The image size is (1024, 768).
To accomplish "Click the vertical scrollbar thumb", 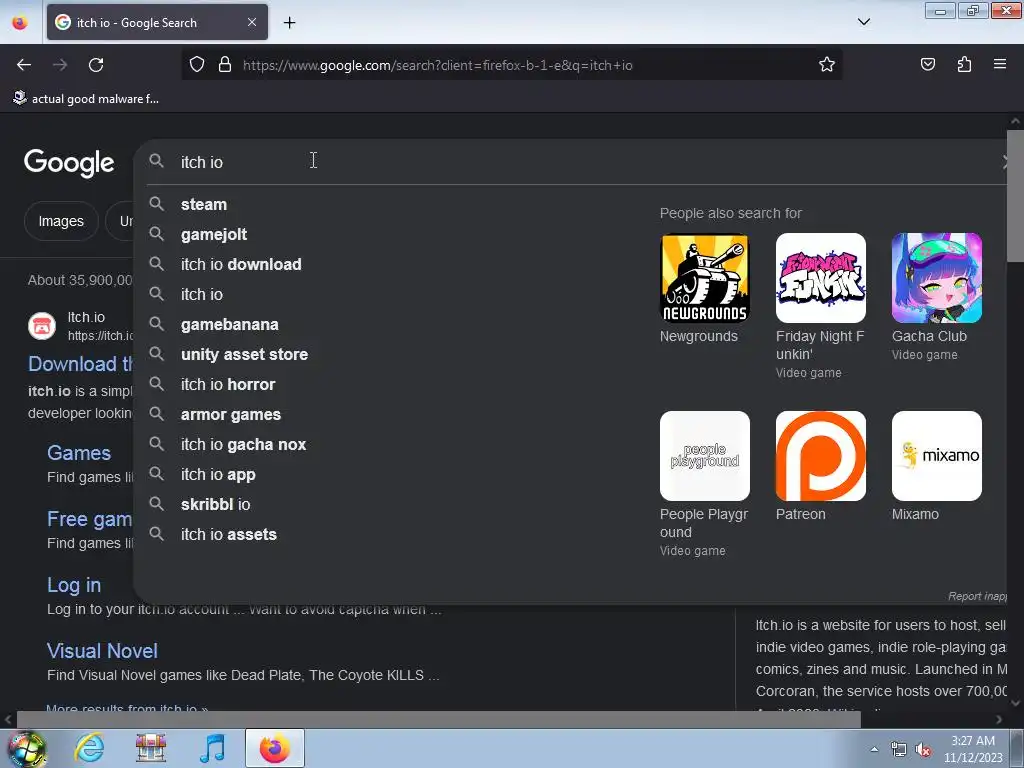I will (x=1015, y=196).
